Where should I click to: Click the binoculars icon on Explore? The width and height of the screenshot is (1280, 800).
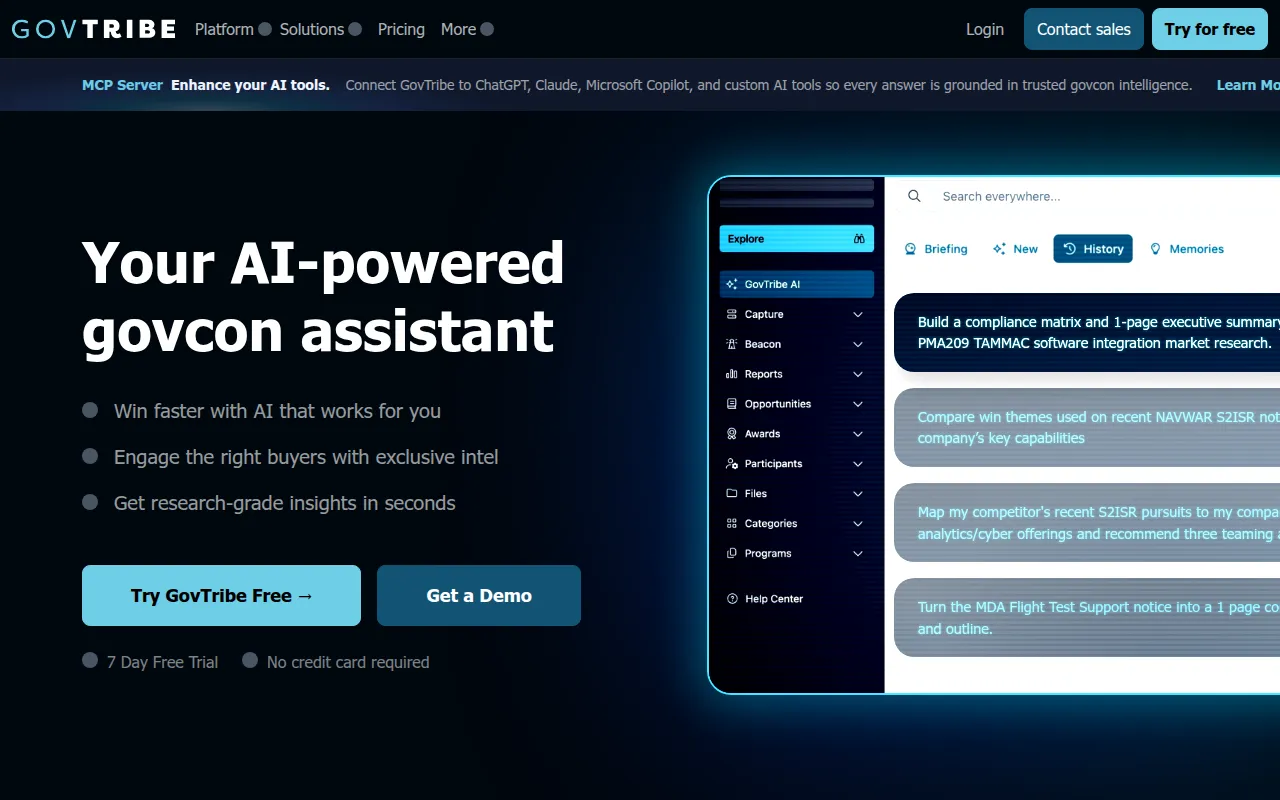click(x=859, y=239)
